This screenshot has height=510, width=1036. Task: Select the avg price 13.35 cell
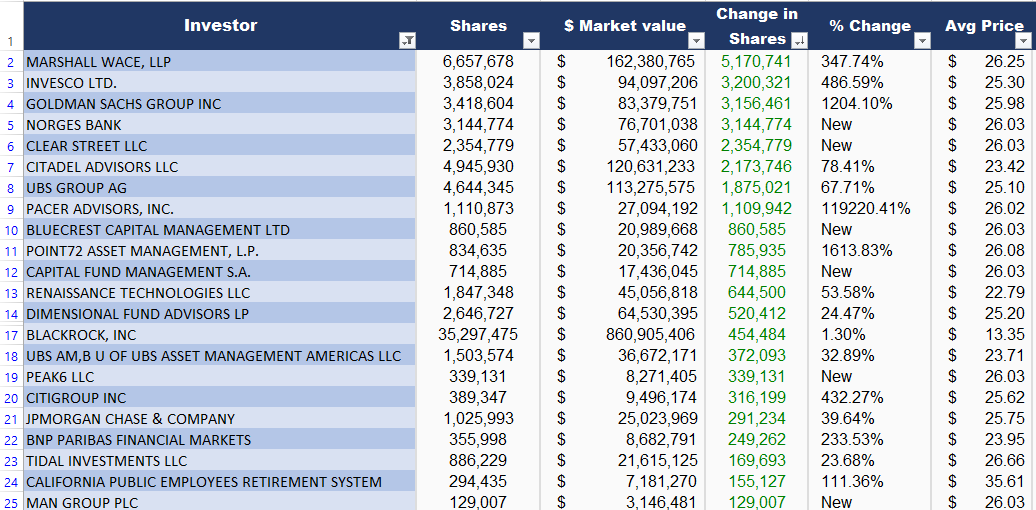pos(984,335)
